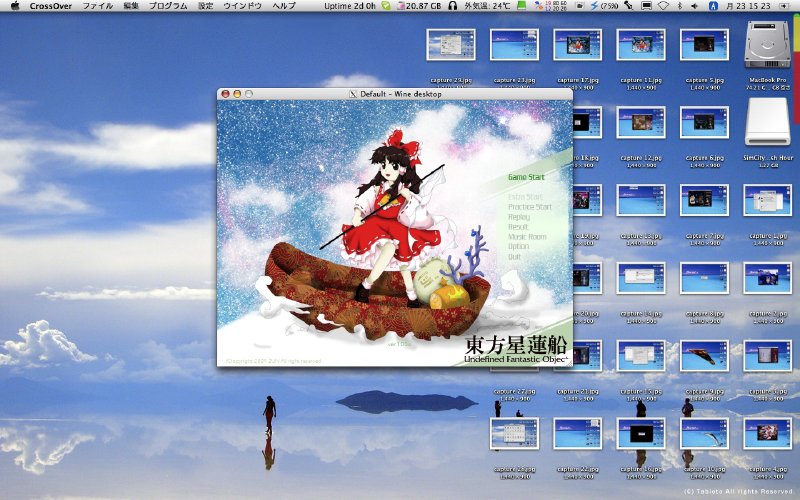The image size is (800, 500).
Task: Select capture 22.jpg desktop thumbnail
Action: (578, 434)
